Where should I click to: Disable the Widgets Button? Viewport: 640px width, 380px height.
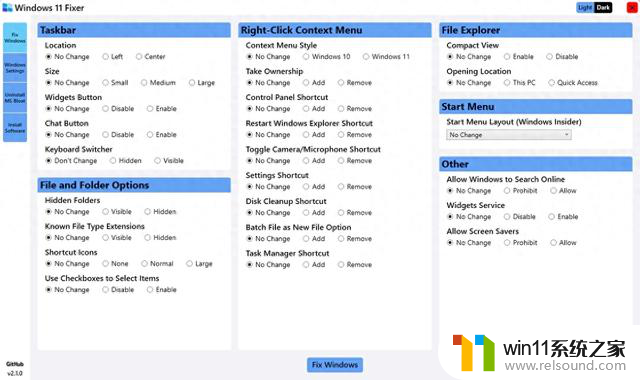tap(118, 109)
